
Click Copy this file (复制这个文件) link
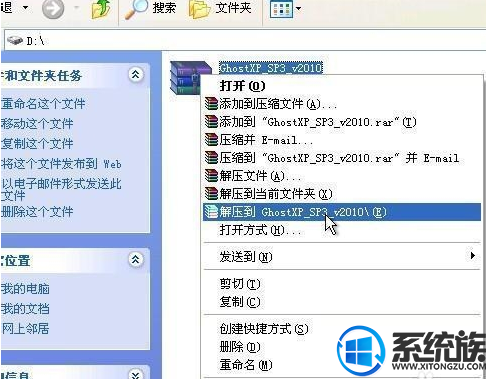click(37, 144)
